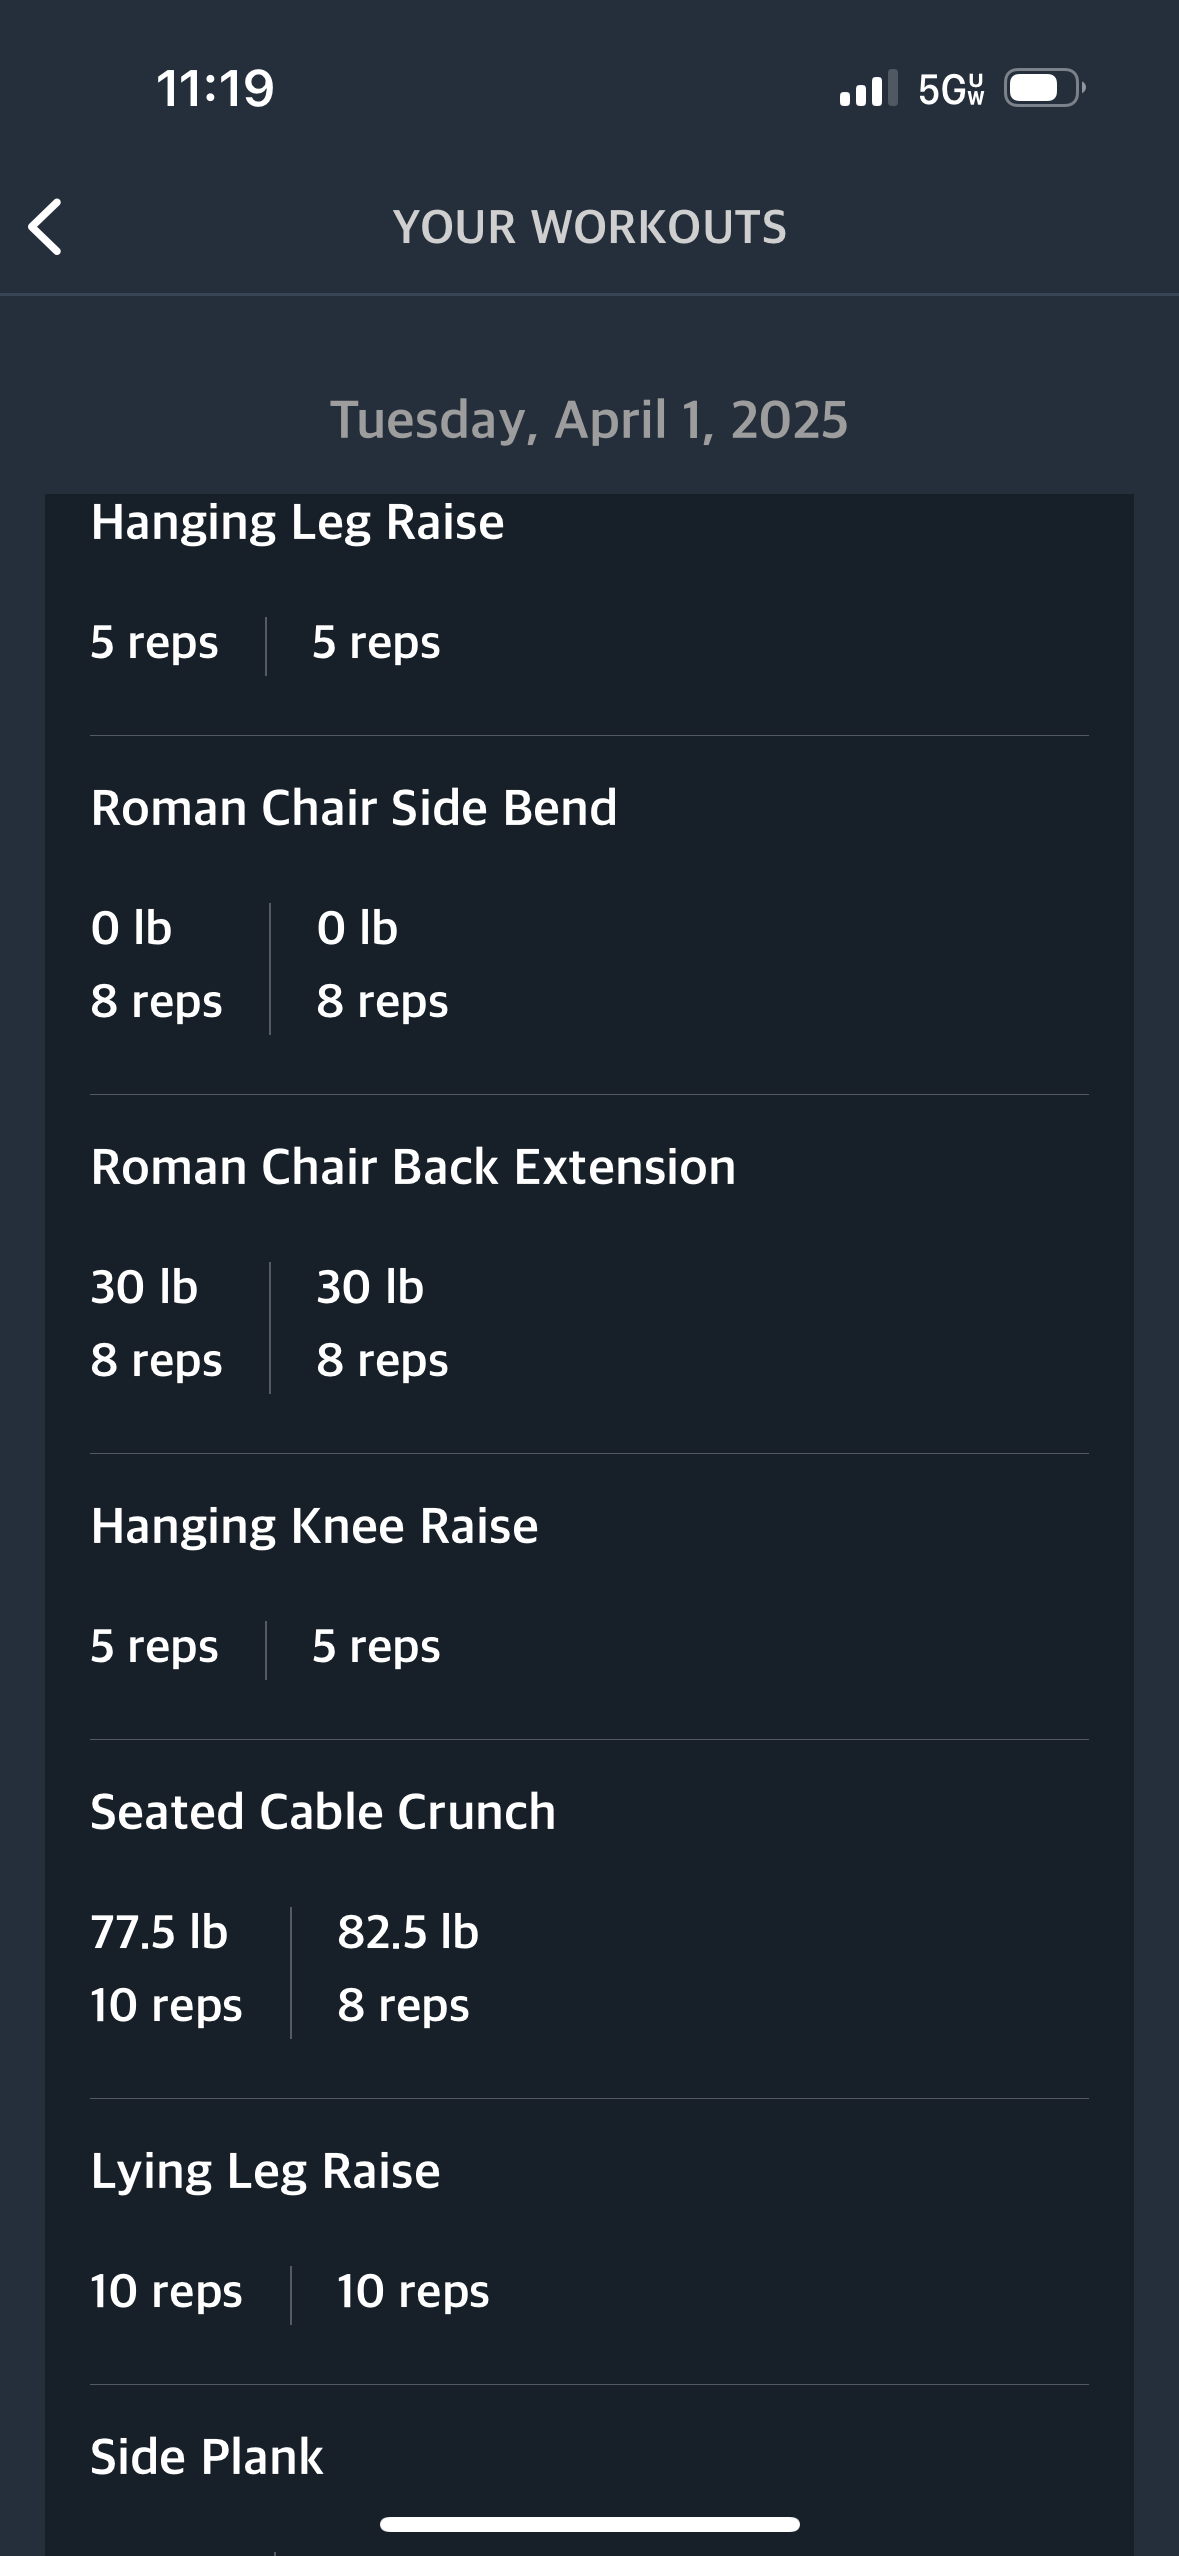Open the Roman Chair Side Bend exercise

tap(354, 808)
